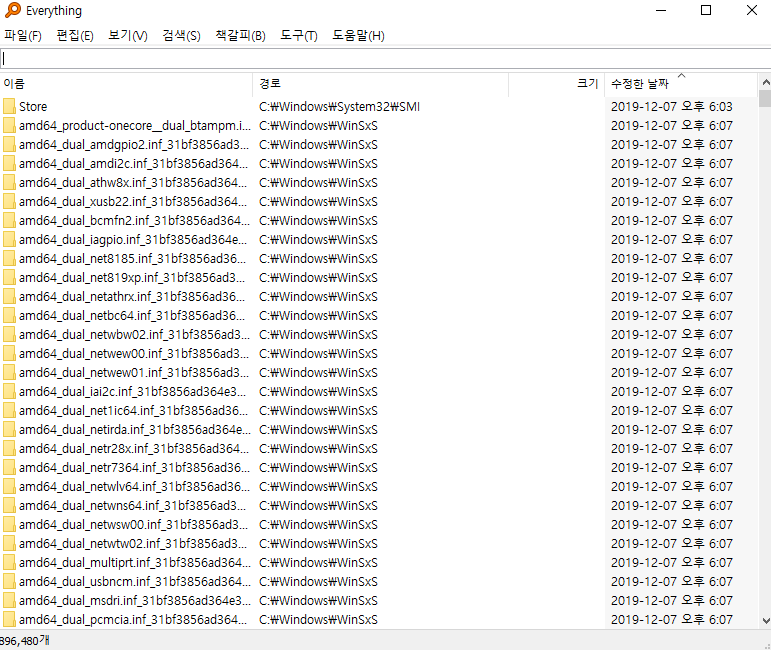The width and height of the screenshot is (771, 650).
Task: Maximize the Everything window
Action: point(706,10)
